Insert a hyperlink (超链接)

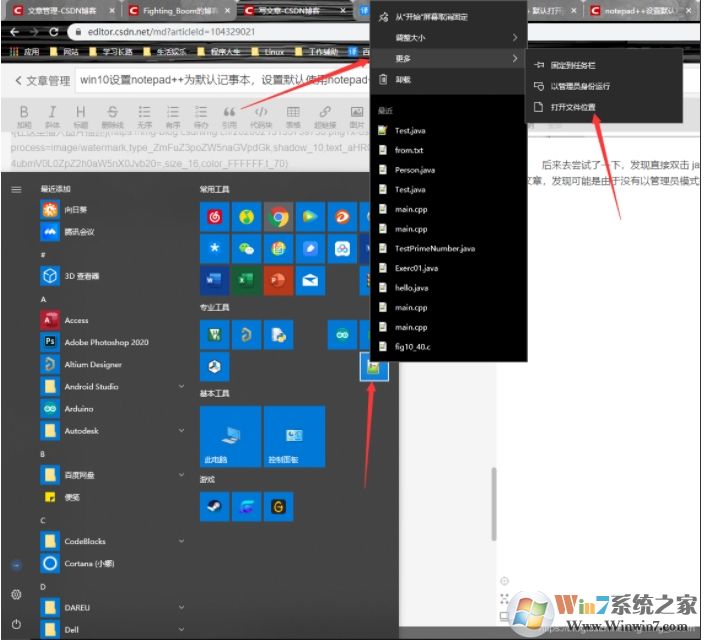pyautogui.click(x=325, y=116)
